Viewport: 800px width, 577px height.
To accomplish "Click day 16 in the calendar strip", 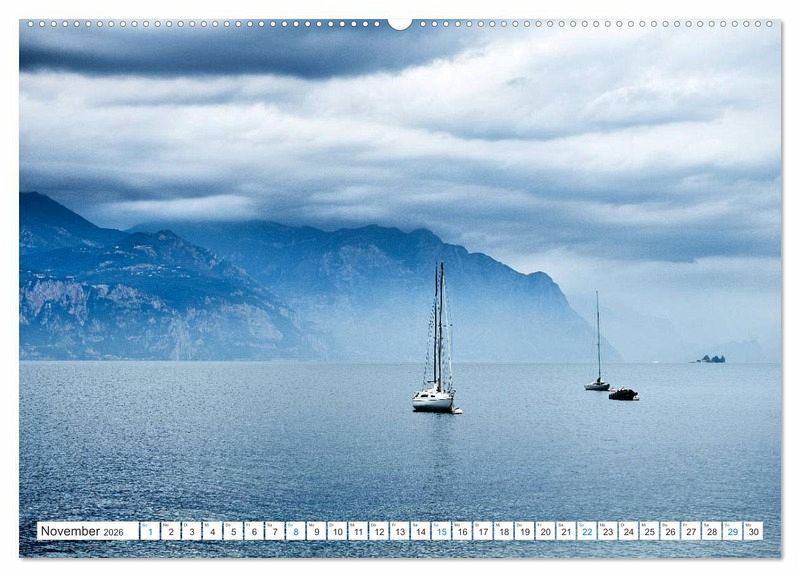I will (463, 531).
